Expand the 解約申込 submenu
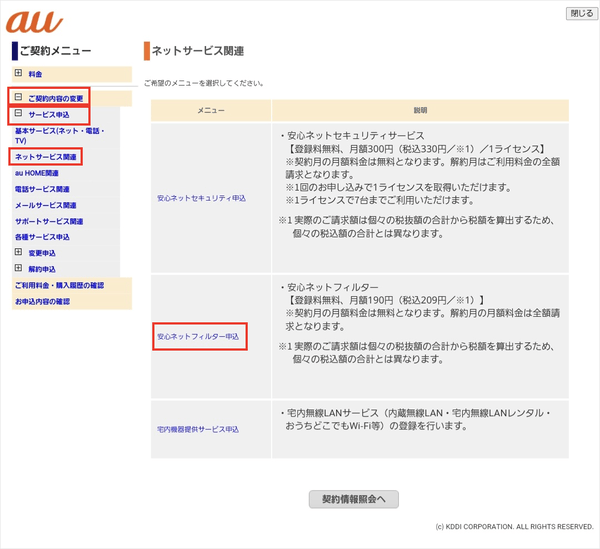The image size is (600, 549). (18, 269)
